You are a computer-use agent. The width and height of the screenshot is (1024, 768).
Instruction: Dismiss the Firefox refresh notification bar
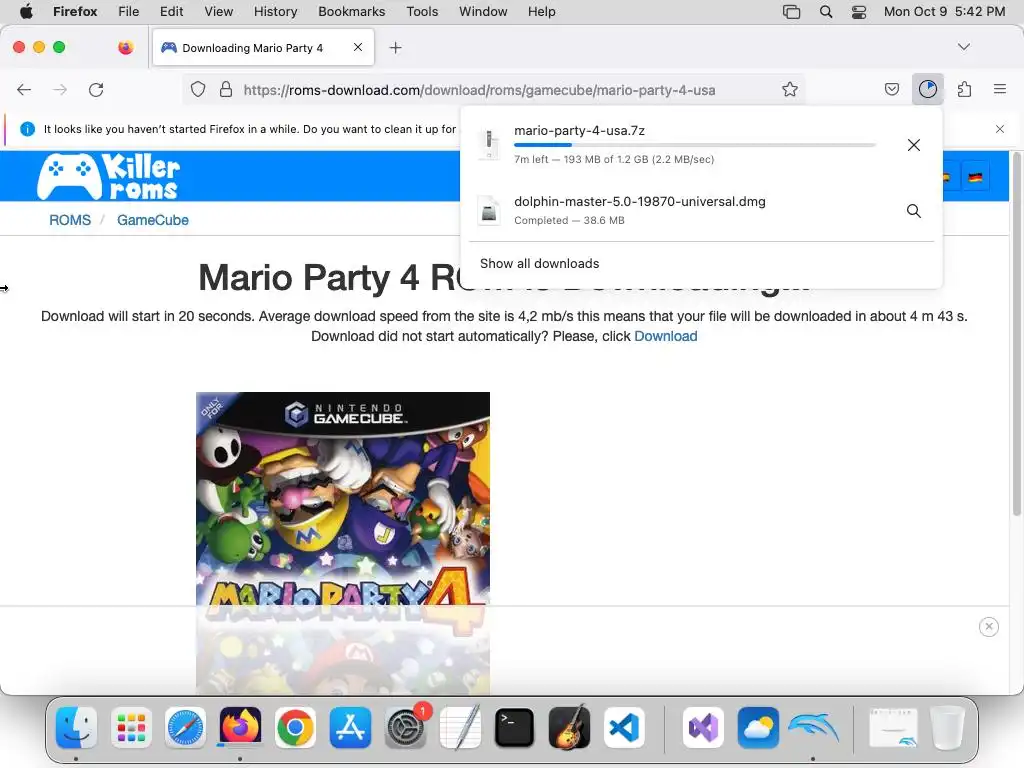1000,129
